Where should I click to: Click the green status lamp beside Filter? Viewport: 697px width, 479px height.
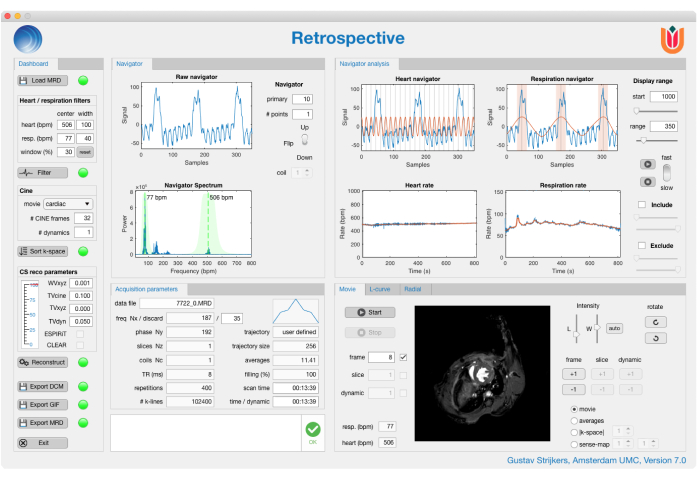[x=83, y=172]
